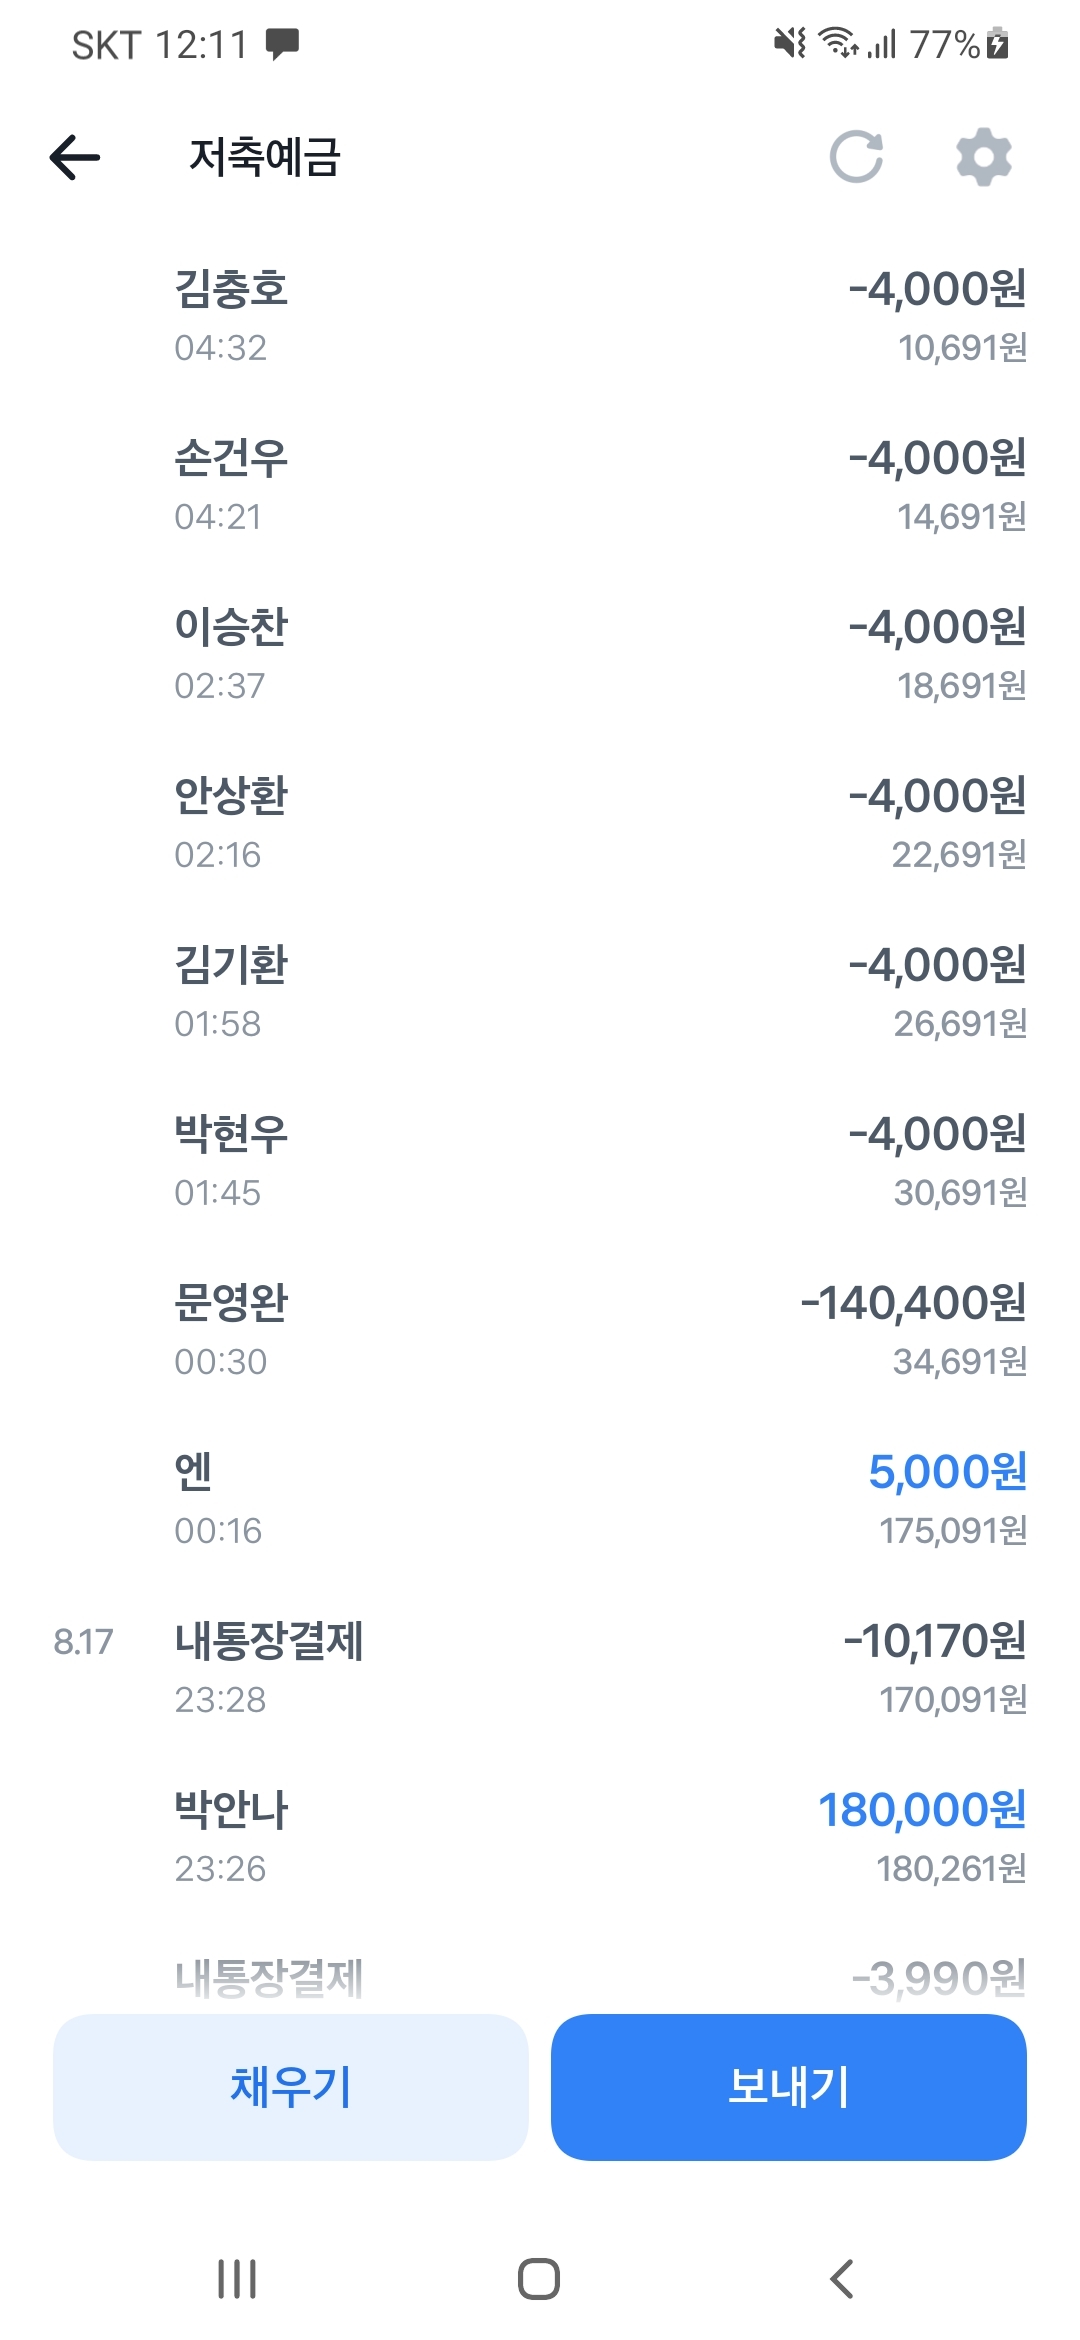Open the 손건우 transaction entry
Image resolution: width=1080 pixels, height=2340 pixels.
[540, 486]
